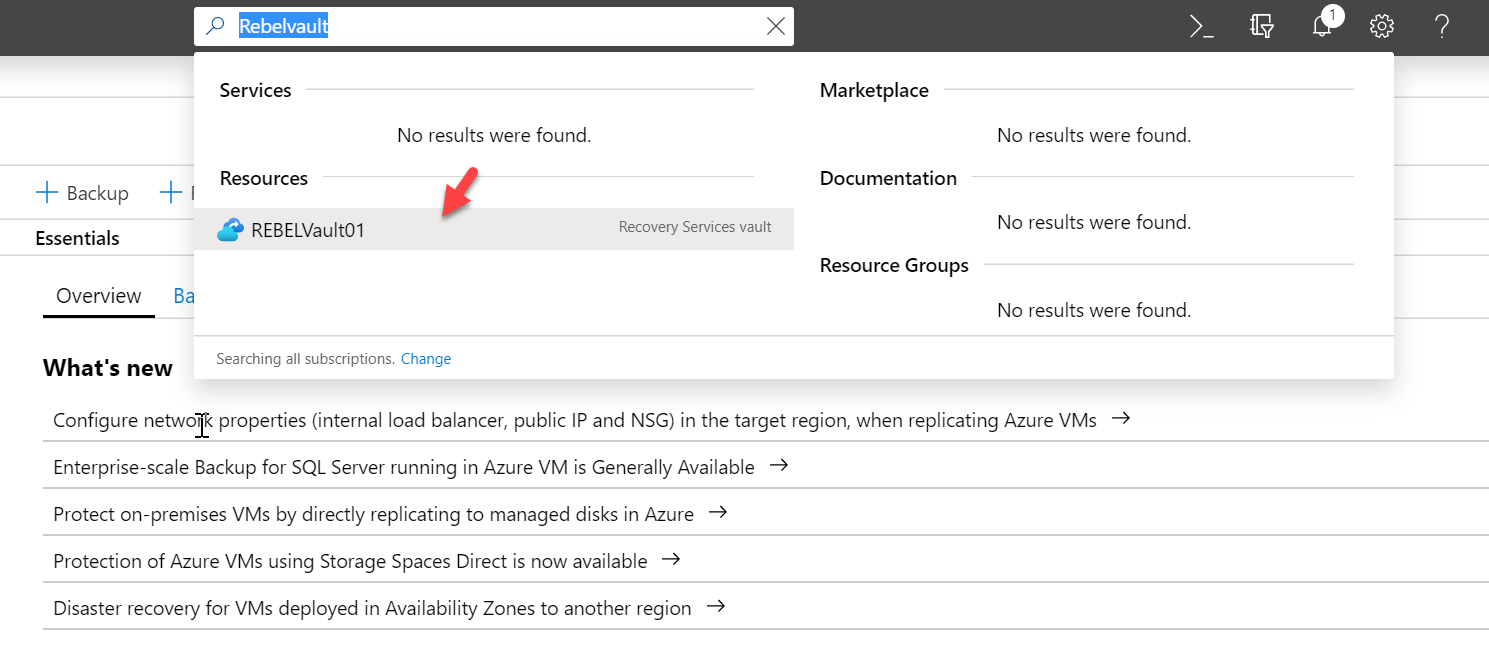Image resolution: width=1489 pixels, height=646 pixels.
Task: Click the Services section heading
Action: 255,90
